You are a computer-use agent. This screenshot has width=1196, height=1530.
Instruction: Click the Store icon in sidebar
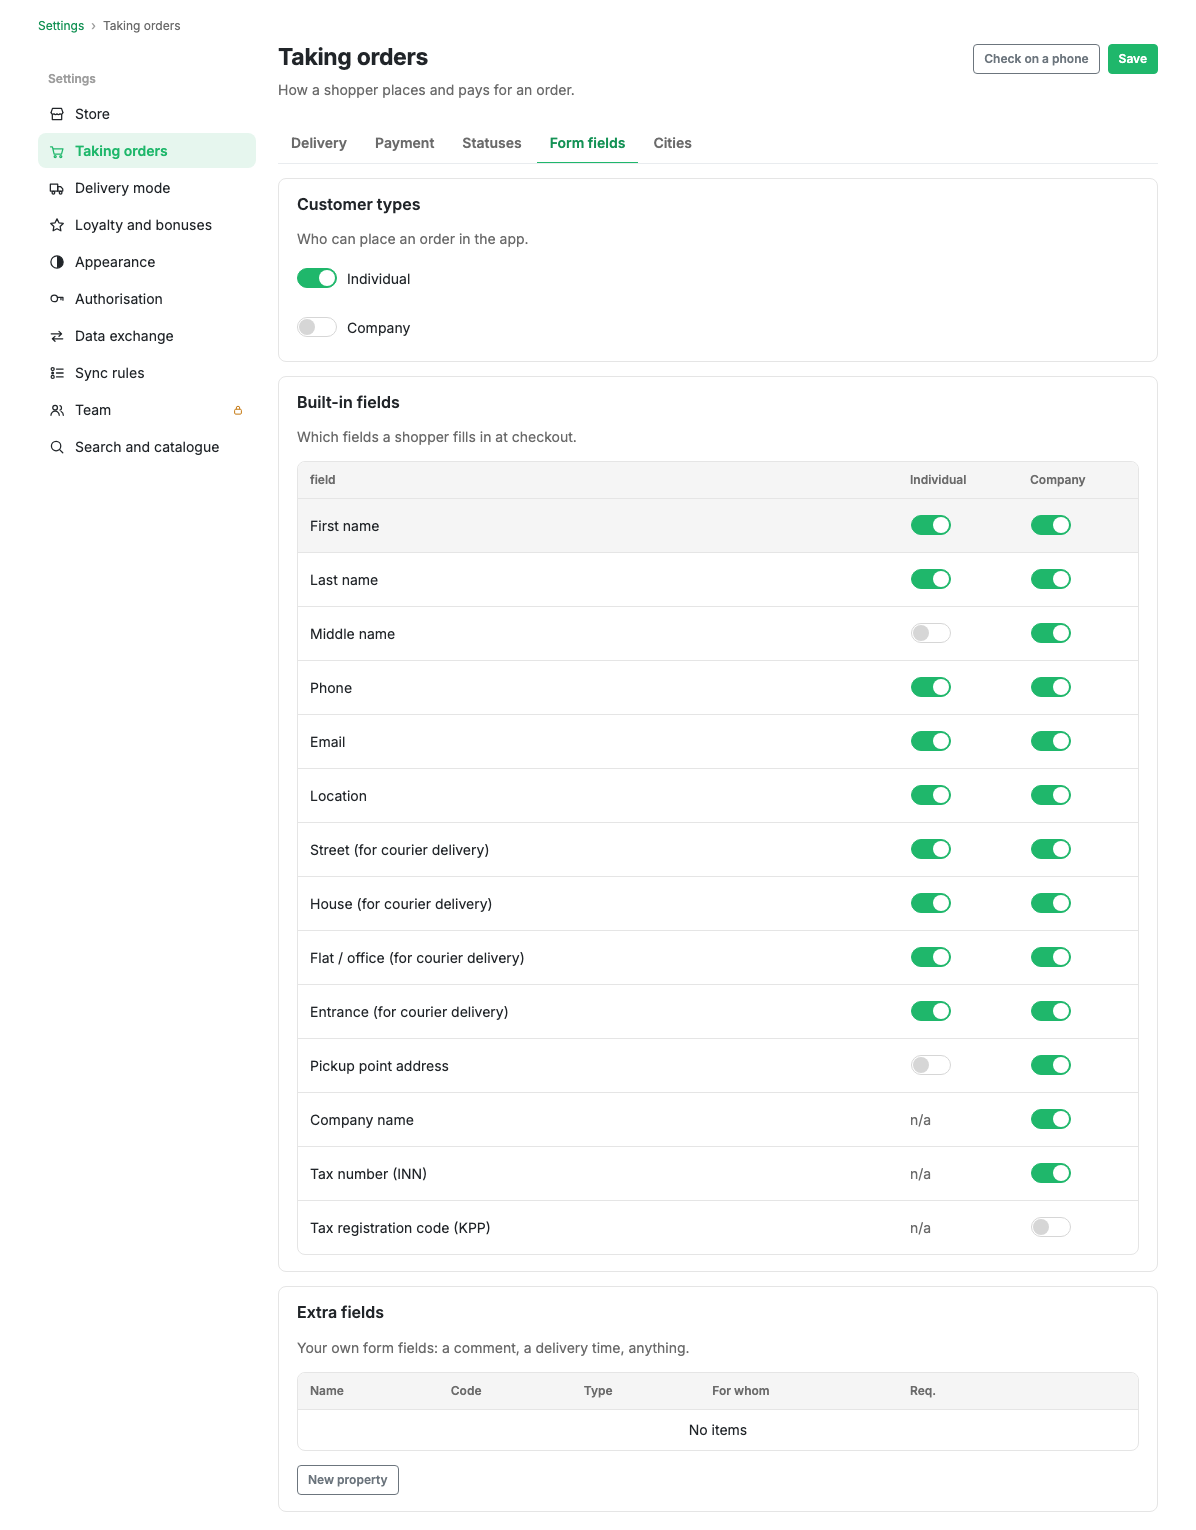pyautogui.click(x=57, y=114)
